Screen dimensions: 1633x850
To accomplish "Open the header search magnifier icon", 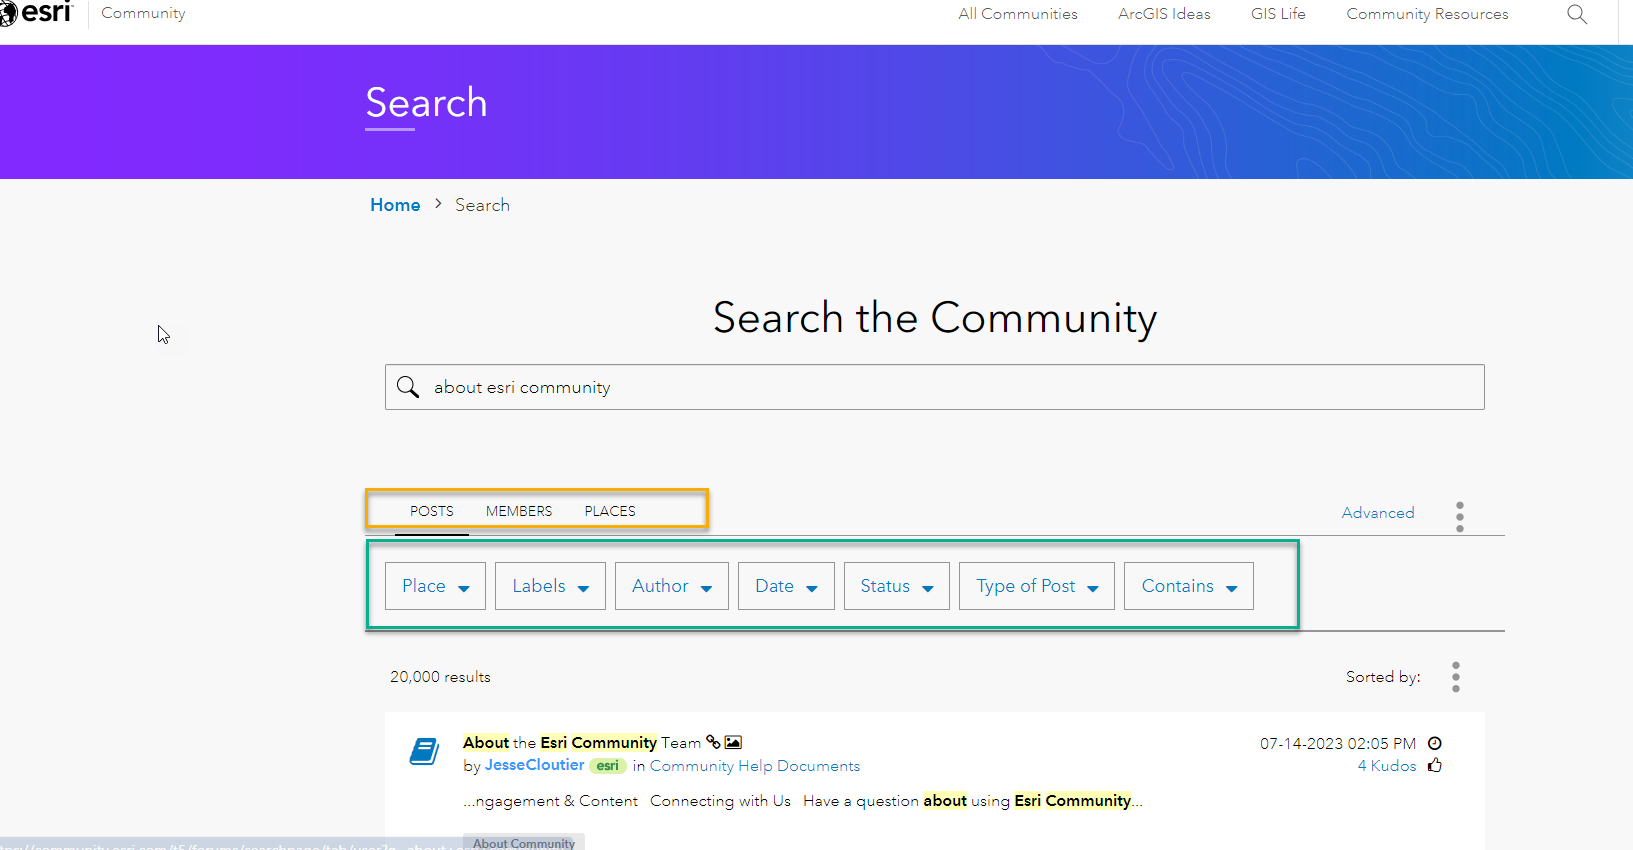I will 1577,14.
